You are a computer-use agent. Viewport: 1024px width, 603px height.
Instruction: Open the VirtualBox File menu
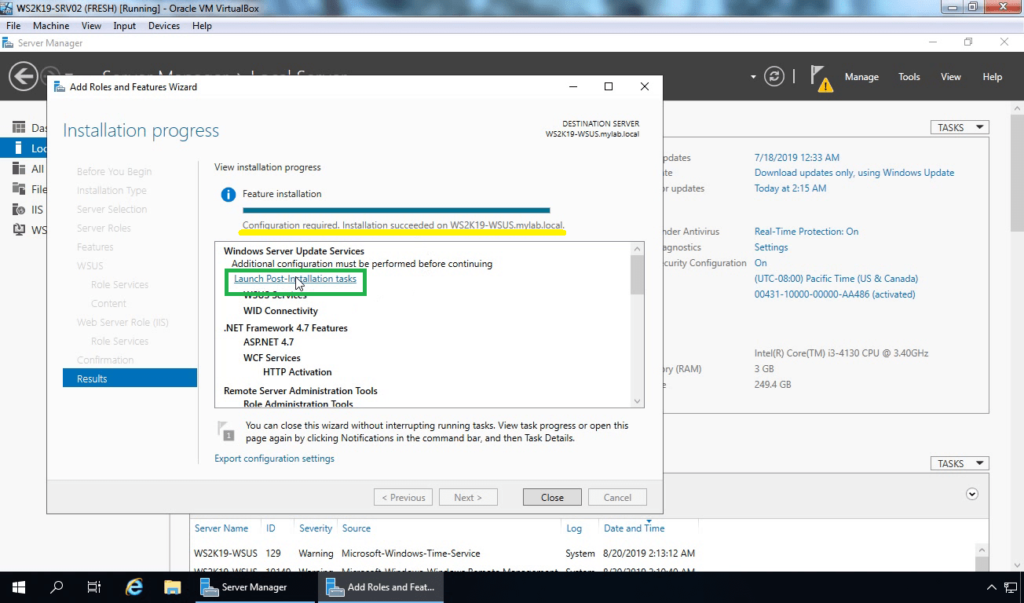pyautogui.click(x=13, y=25)
